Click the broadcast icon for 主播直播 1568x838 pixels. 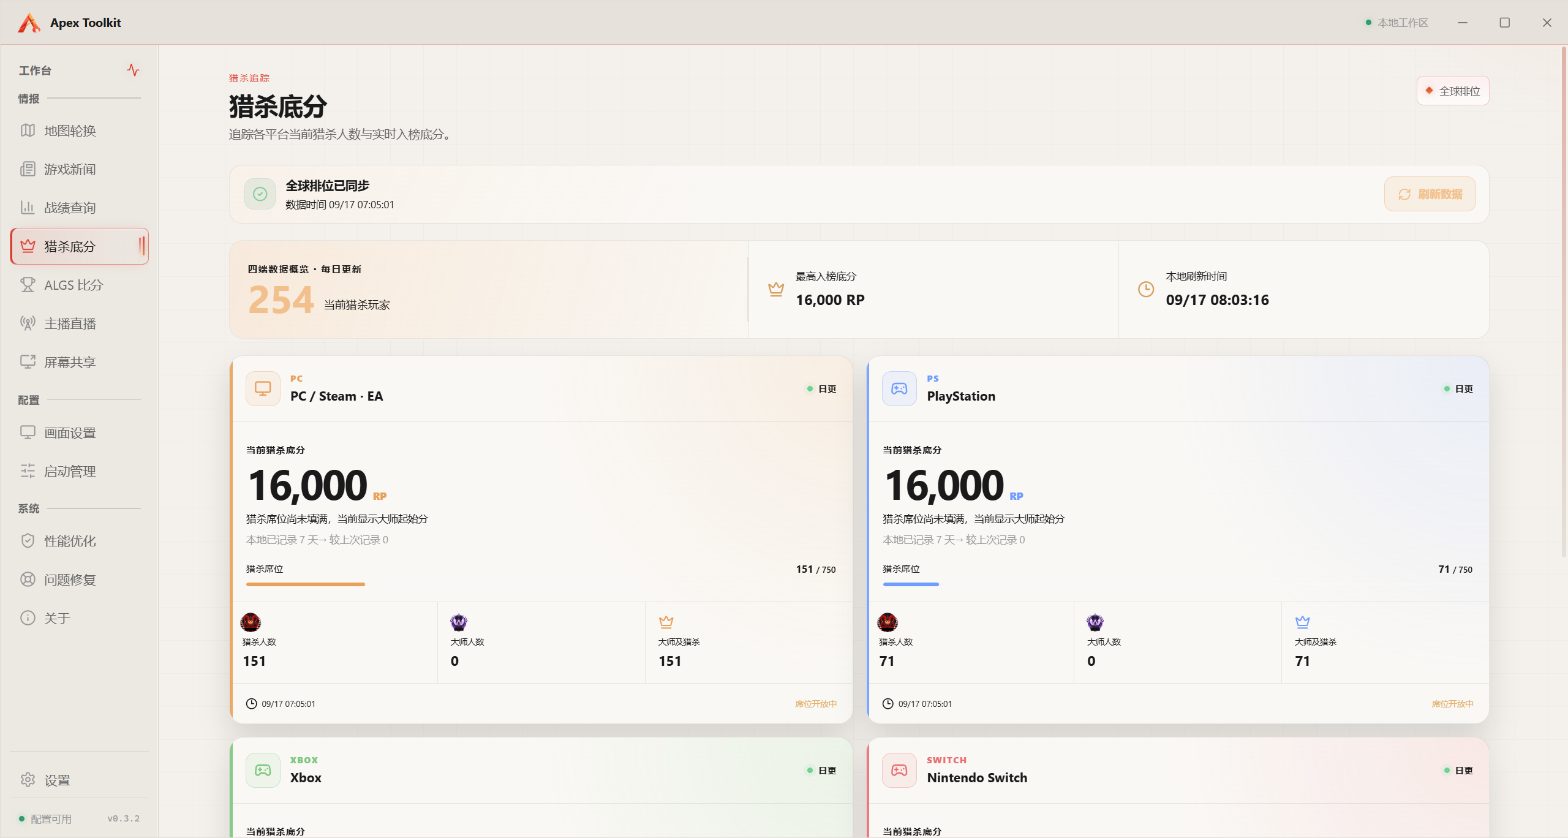[x=28, y=324]
